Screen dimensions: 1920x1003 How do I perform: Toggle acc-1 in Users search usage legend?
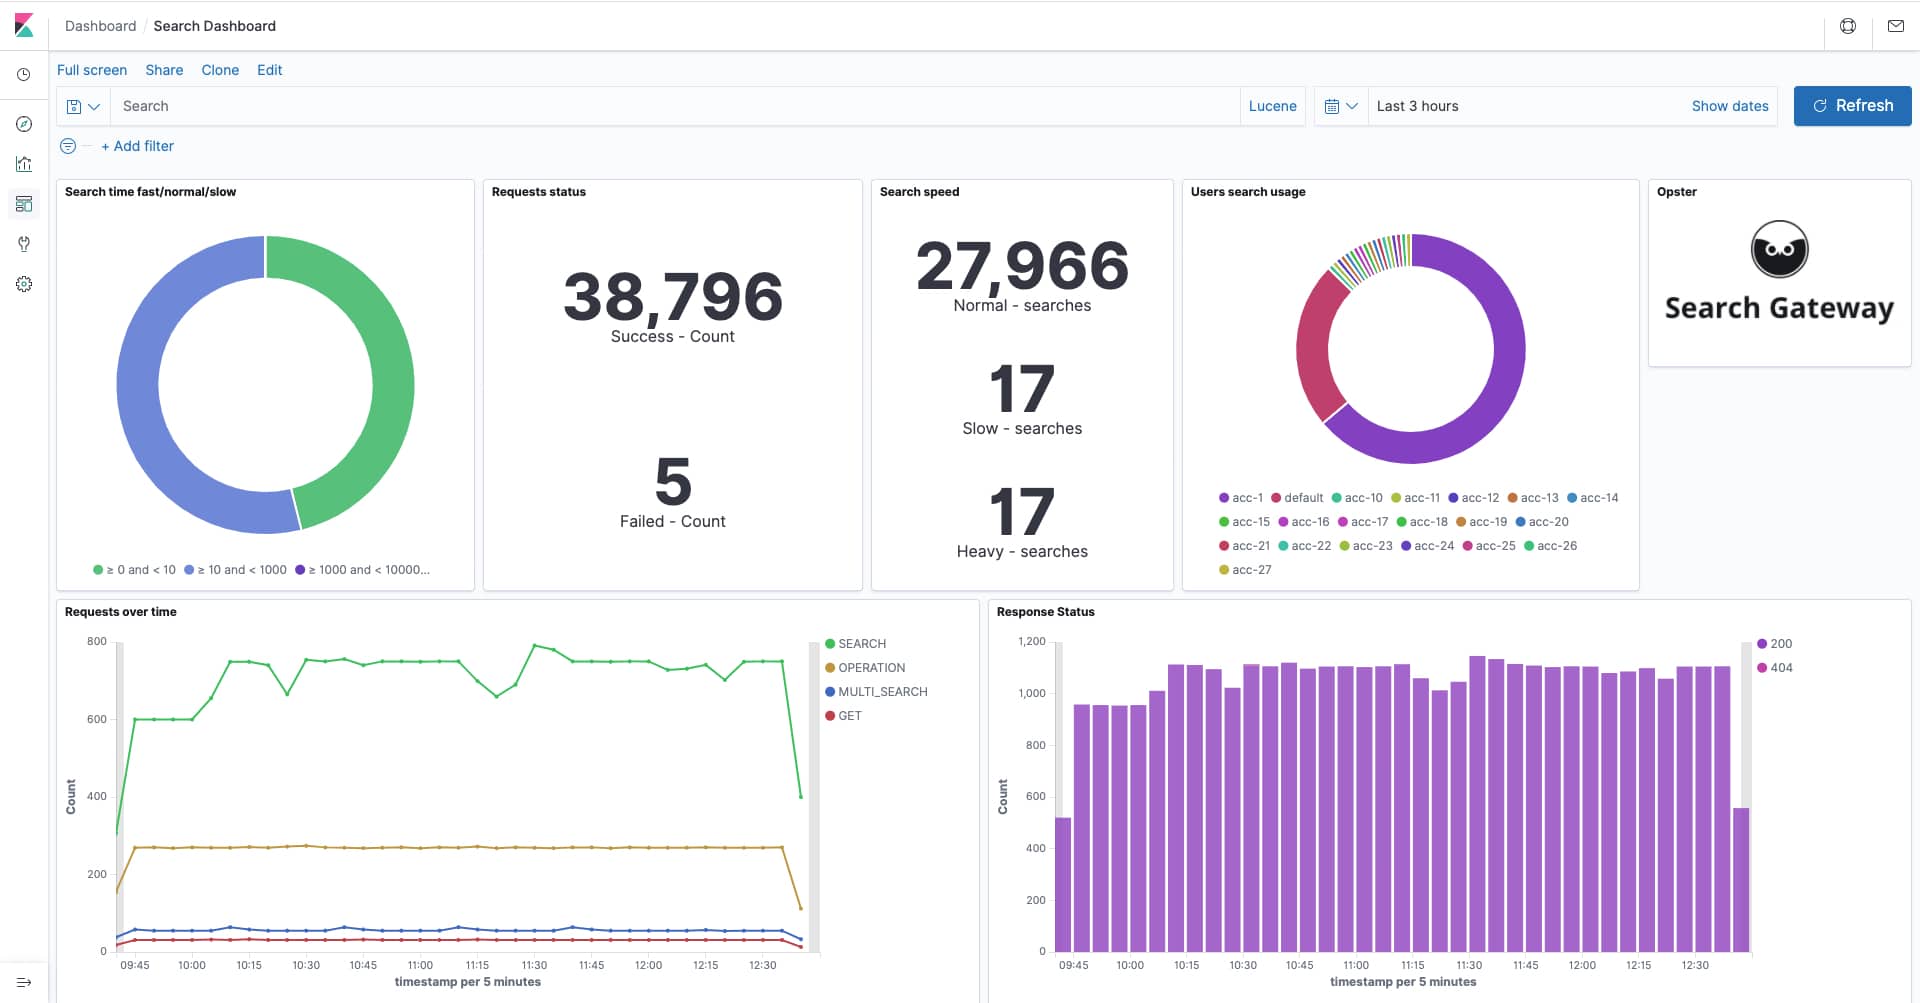(x=1241, y=498)
